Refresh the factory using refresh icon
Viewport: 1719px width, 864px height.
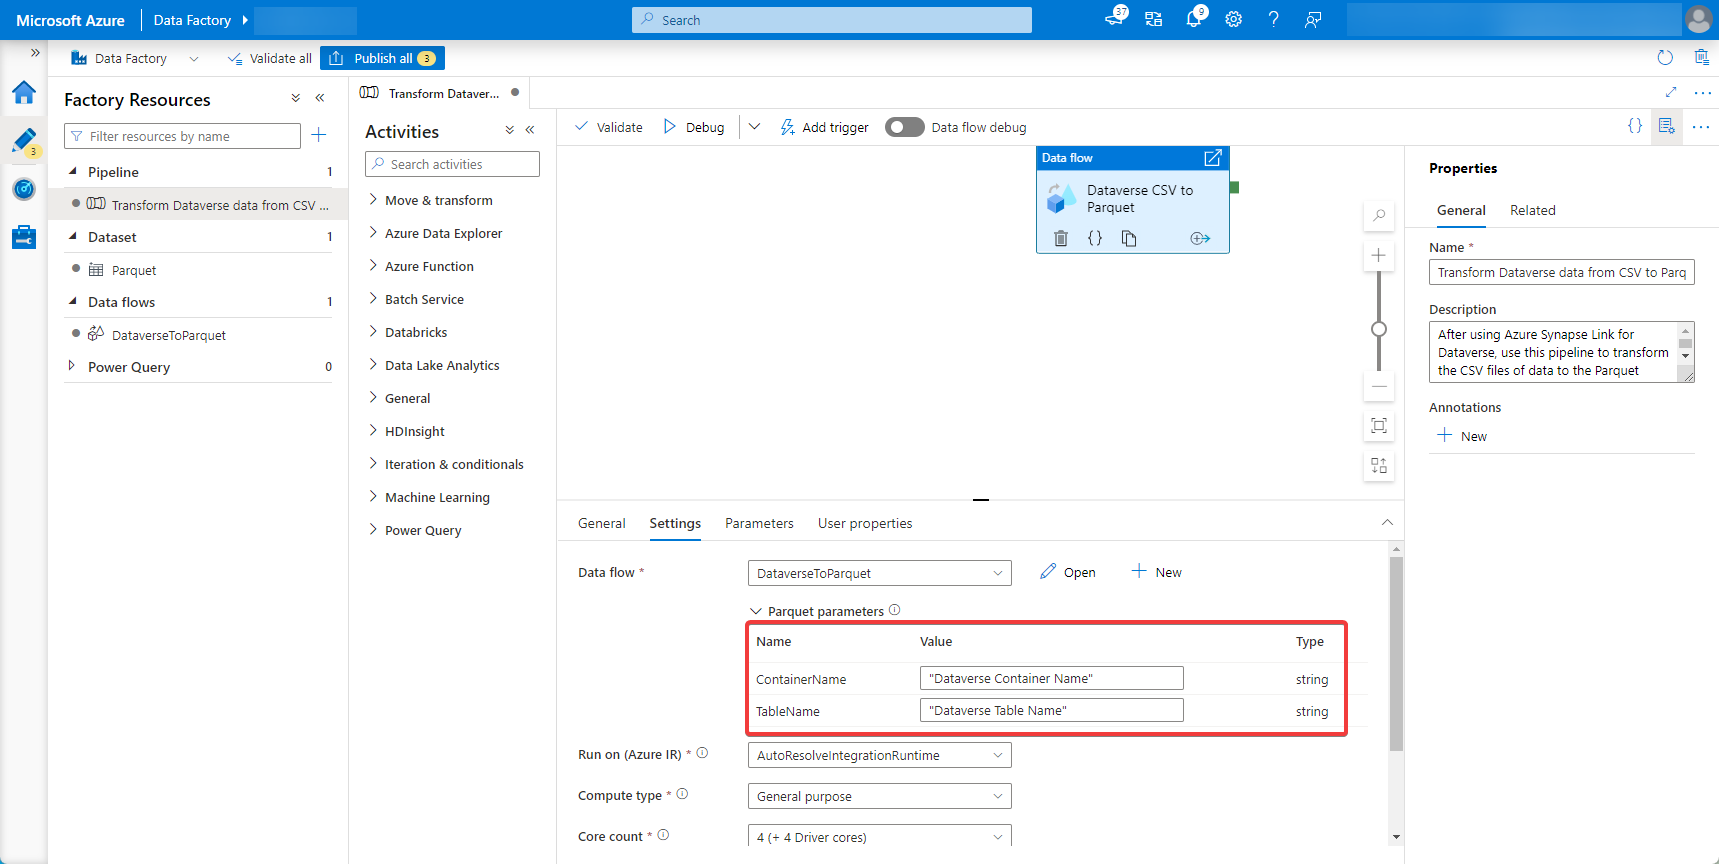(1665, 58)
